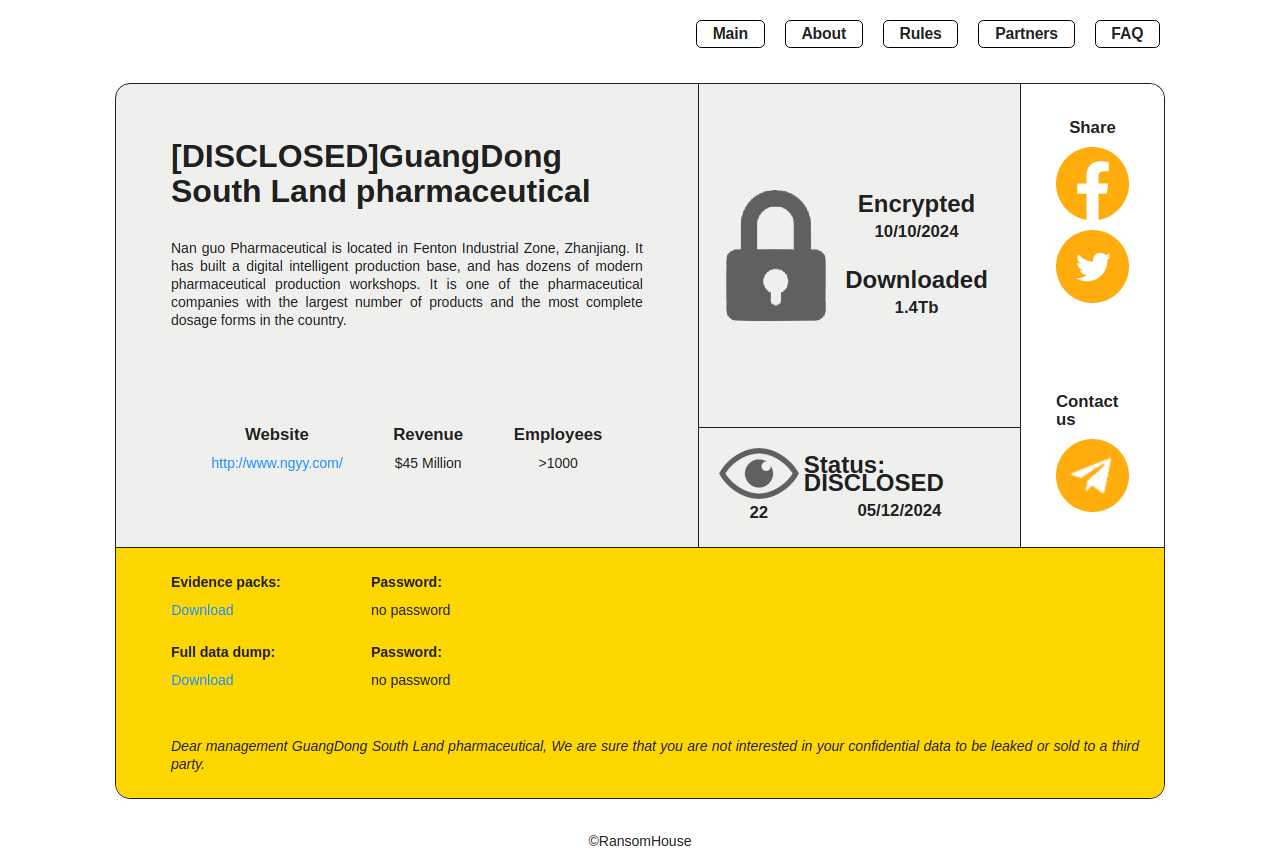
Task: Click the GuangDong South Land pharmaceutical heading
Action: [x=380, y=174]
